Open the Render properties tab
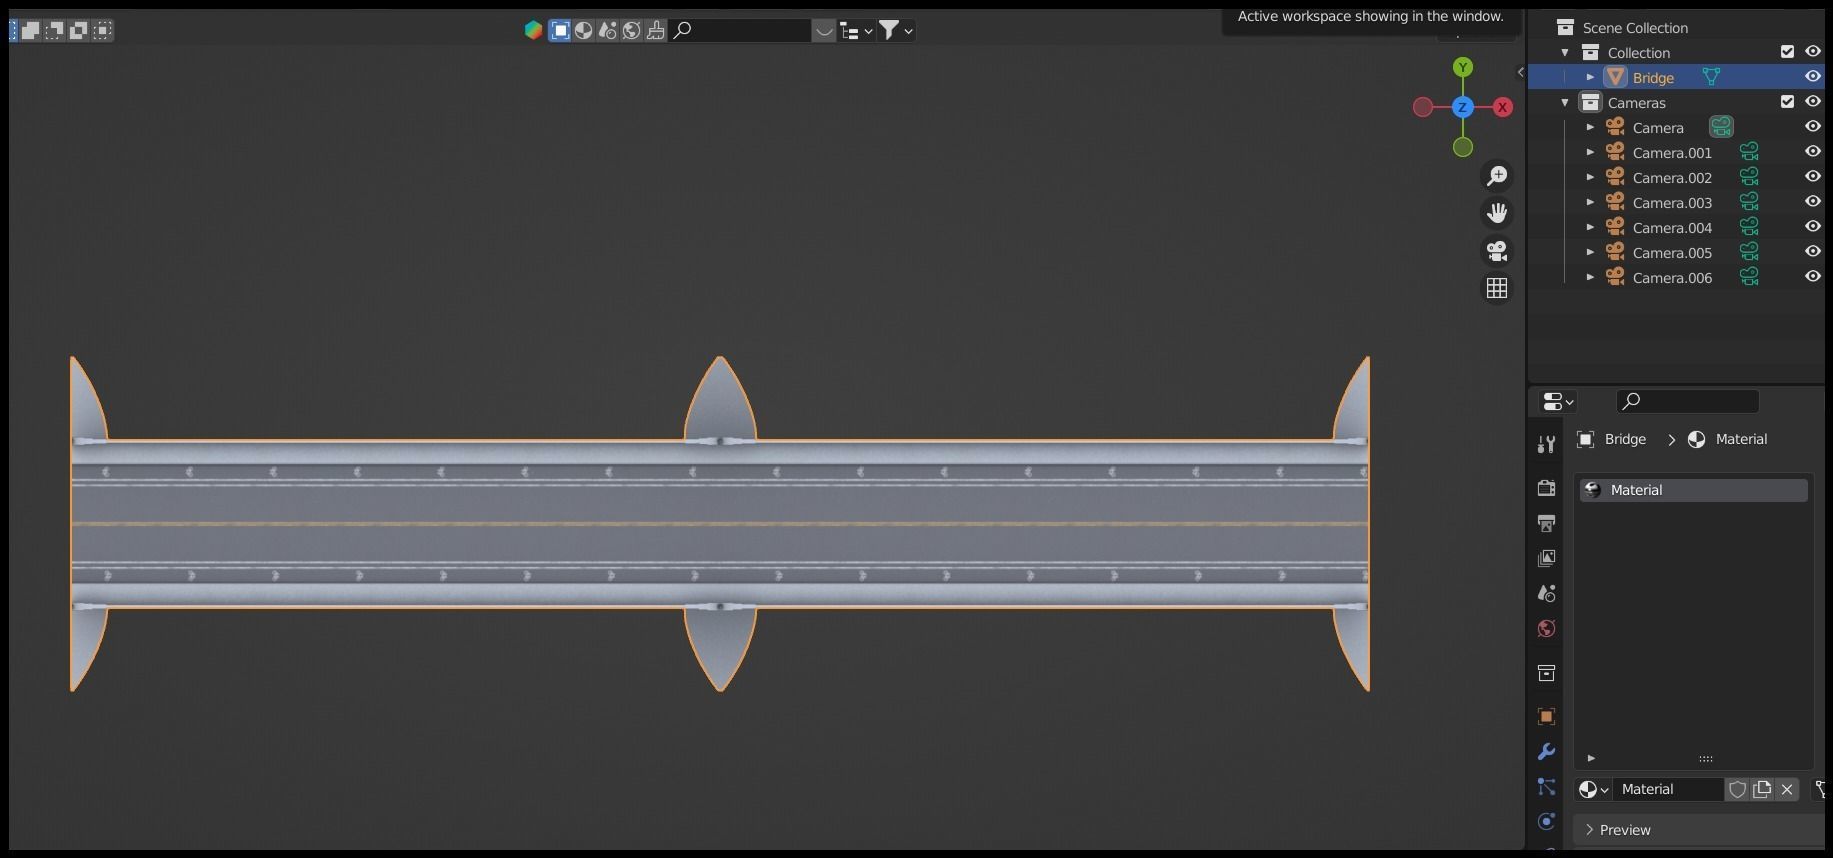This screenshot has width=1833, height=858. pos(1546,488)
